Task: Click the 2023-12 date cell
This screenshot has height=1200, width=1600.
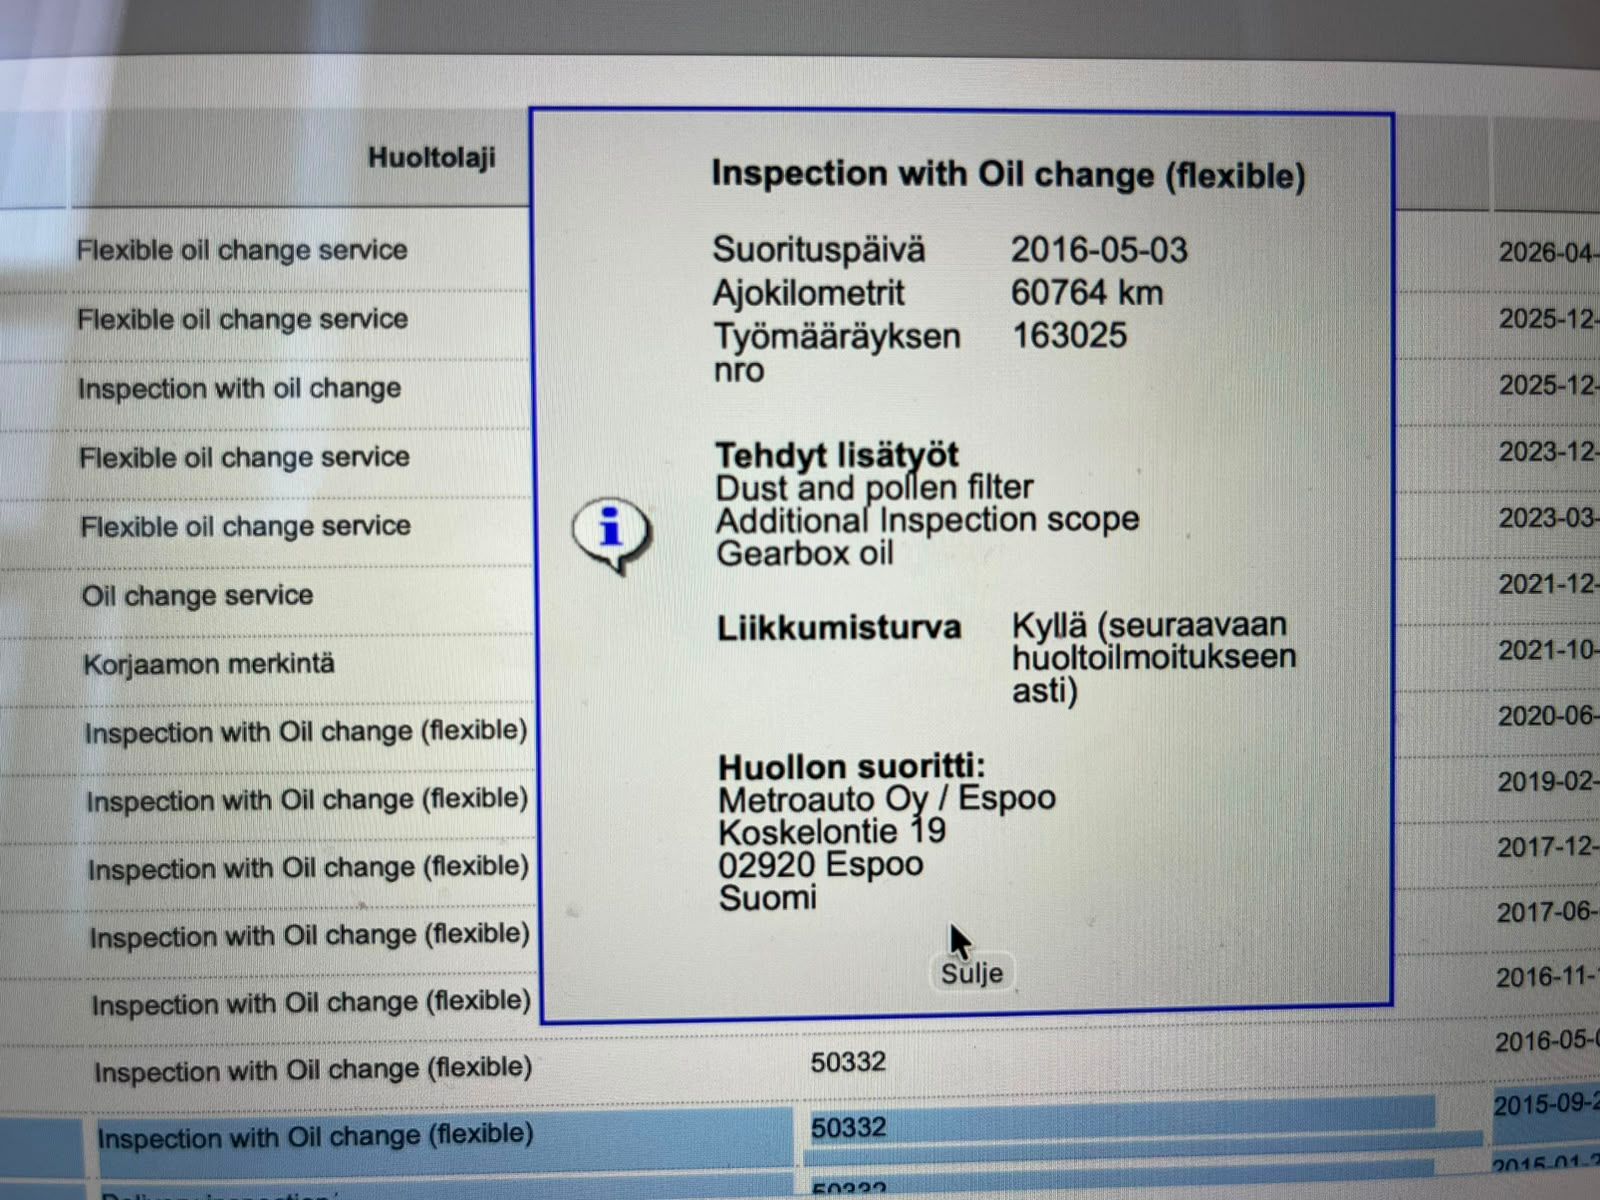Action: tap(1548, 452)
